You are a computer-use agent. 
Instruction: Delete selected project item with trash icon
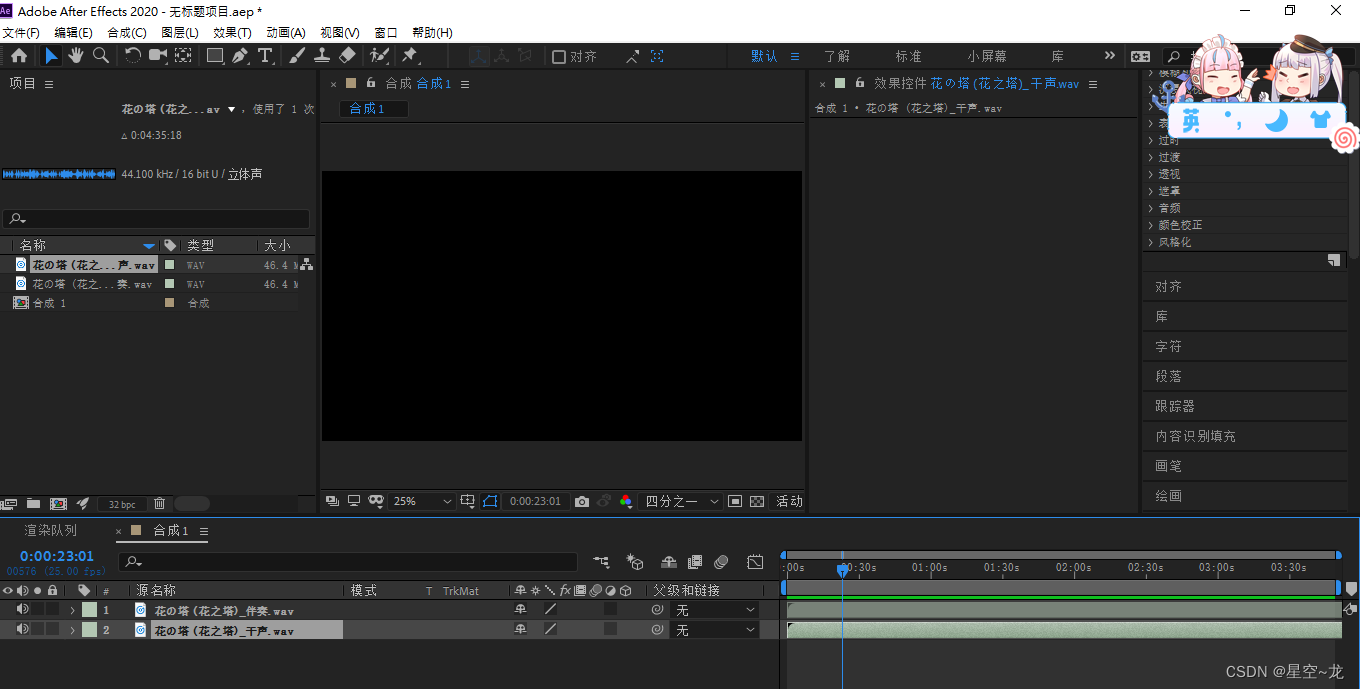tap(159, 504)
